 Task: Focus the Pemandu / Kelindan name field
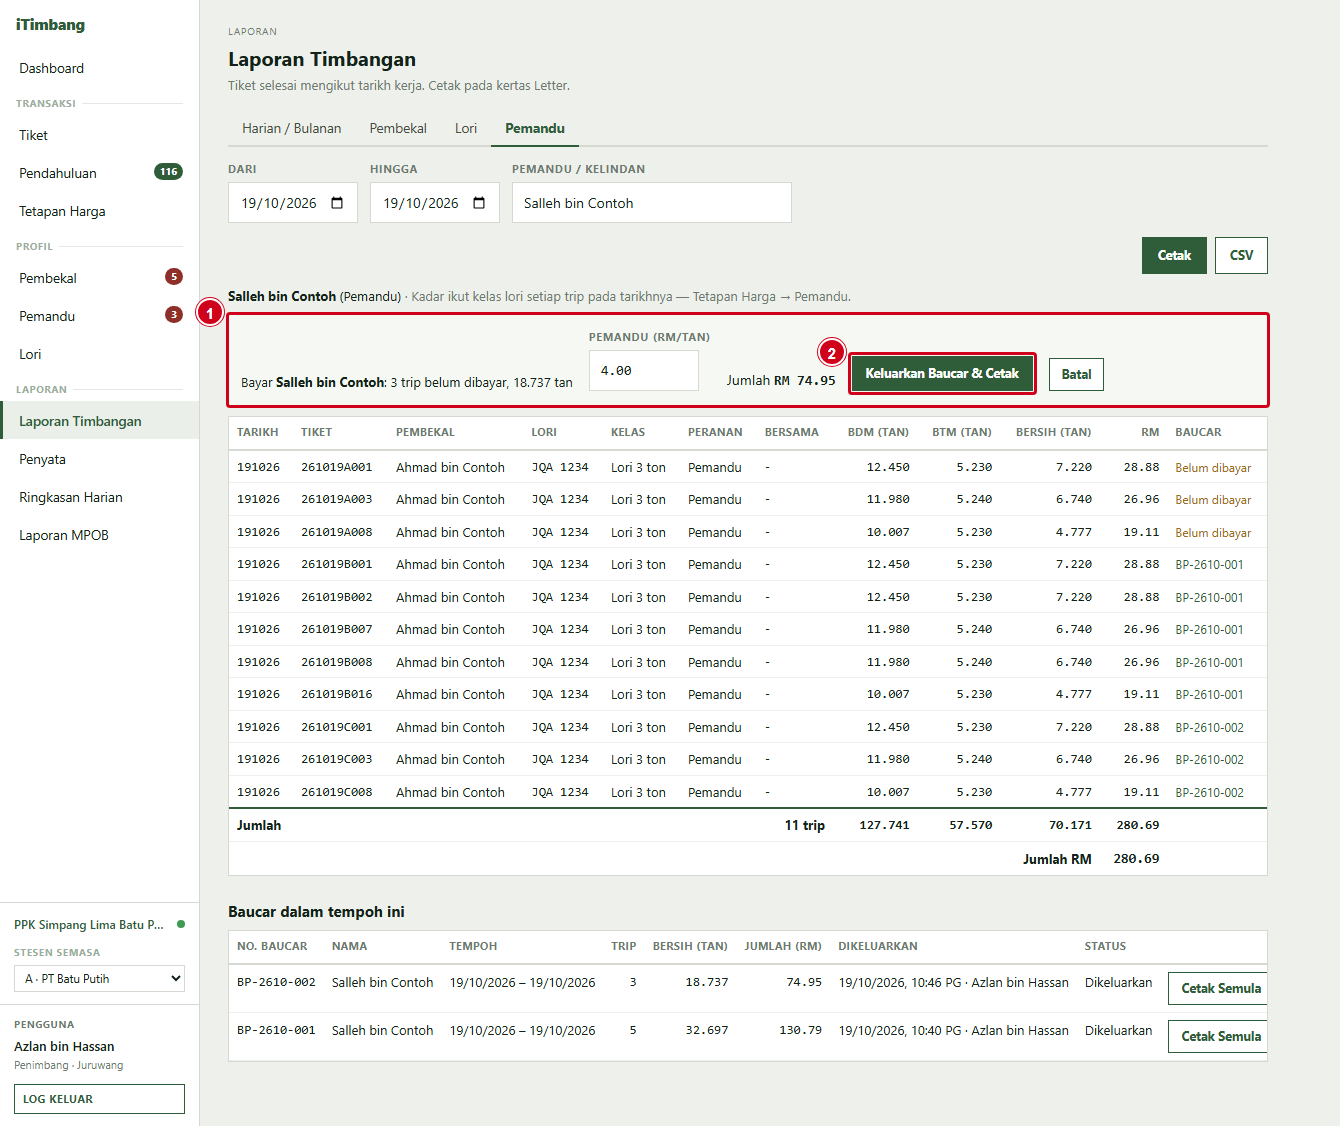pos(651,203)
